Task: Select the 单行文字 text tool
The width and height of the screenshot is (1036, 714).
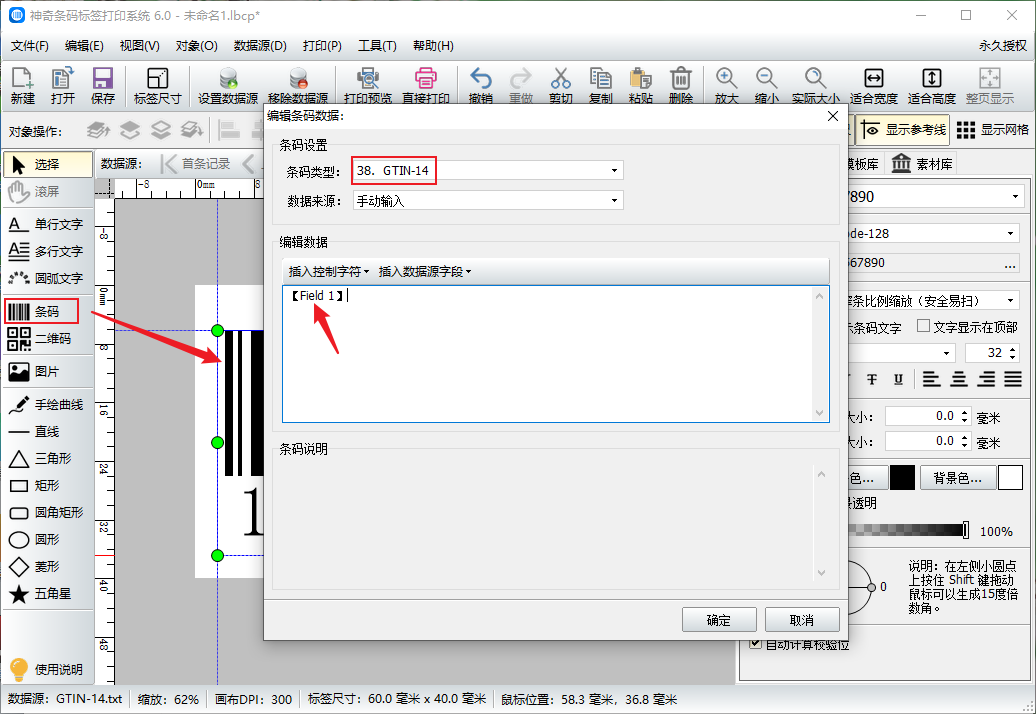Action: point(47,225)
